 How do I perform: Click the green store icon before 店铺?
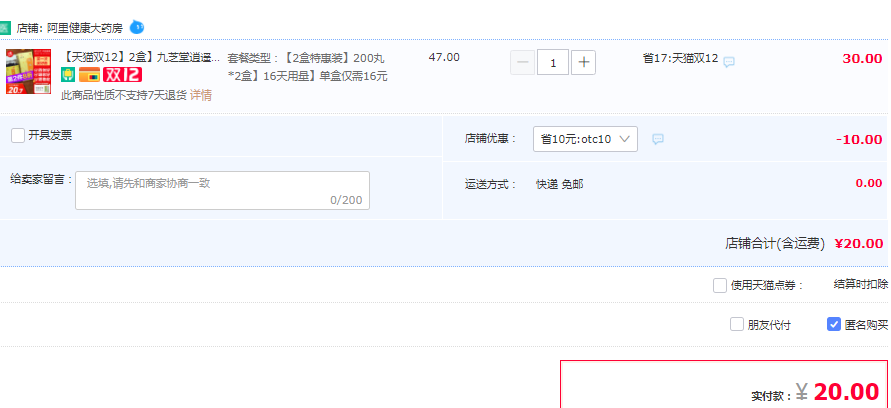pyautogui.click(x=5, y=27)
